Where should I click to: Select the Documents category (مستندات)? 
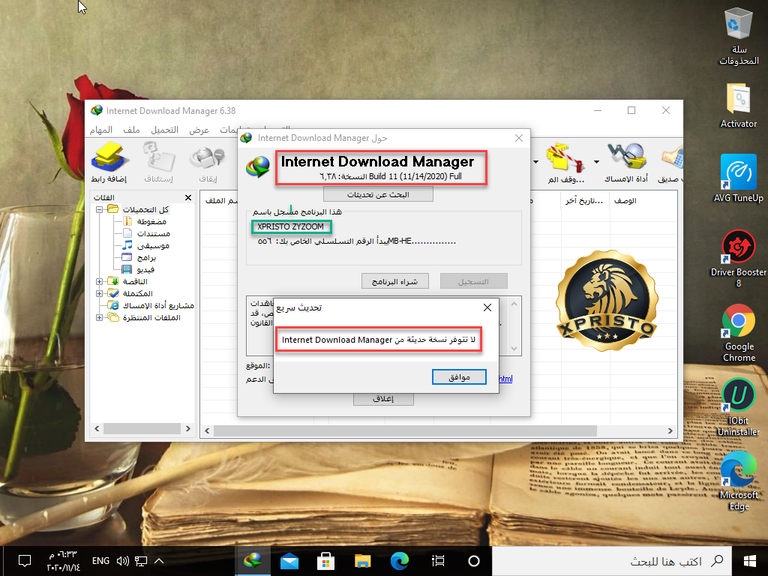tap(153, 234)
